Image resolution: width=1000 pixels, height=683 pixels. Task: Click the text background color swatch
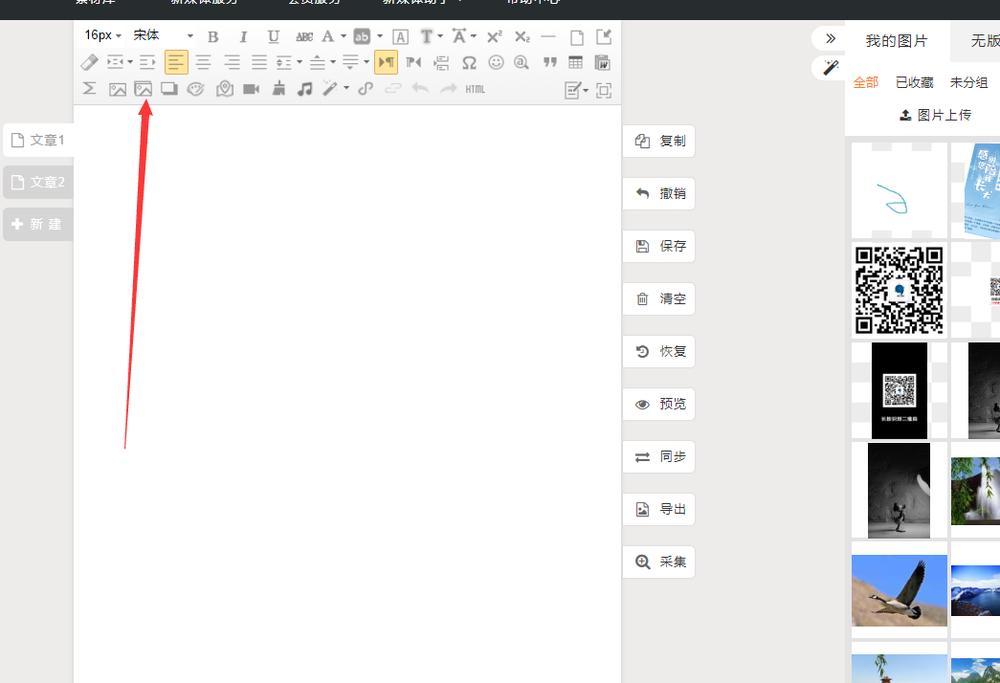362,37
